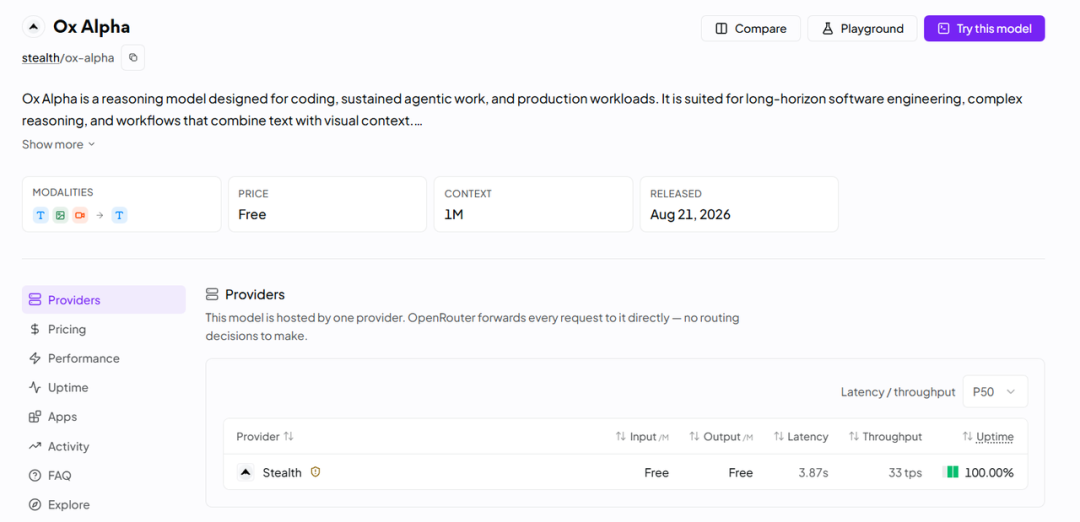Viewport: 1080px width, 522px height.
Task: Click the 100.00% uptime value
Action: [989, 472]
